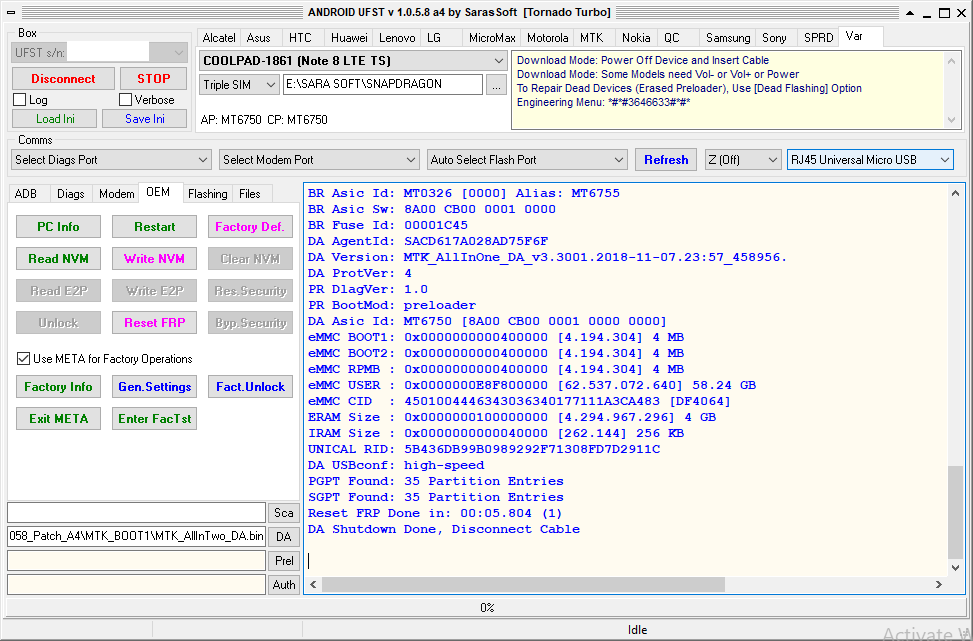Click the browse folder ellipsis button
The width and height of the screenshot is (973, 641).
[495, 85]
